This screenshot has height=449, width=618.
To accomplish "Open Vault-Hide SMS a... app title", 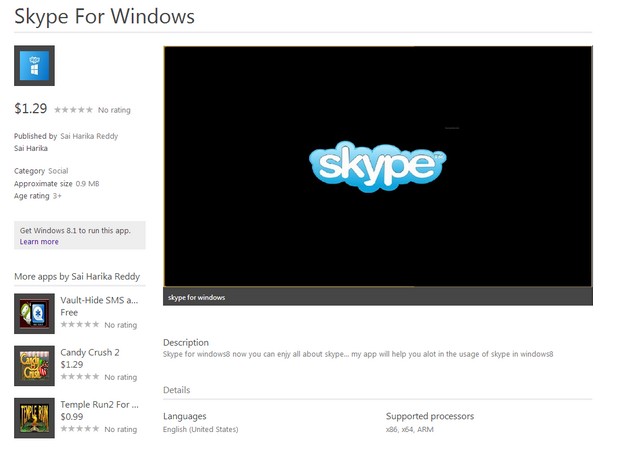I will point(99,300).
